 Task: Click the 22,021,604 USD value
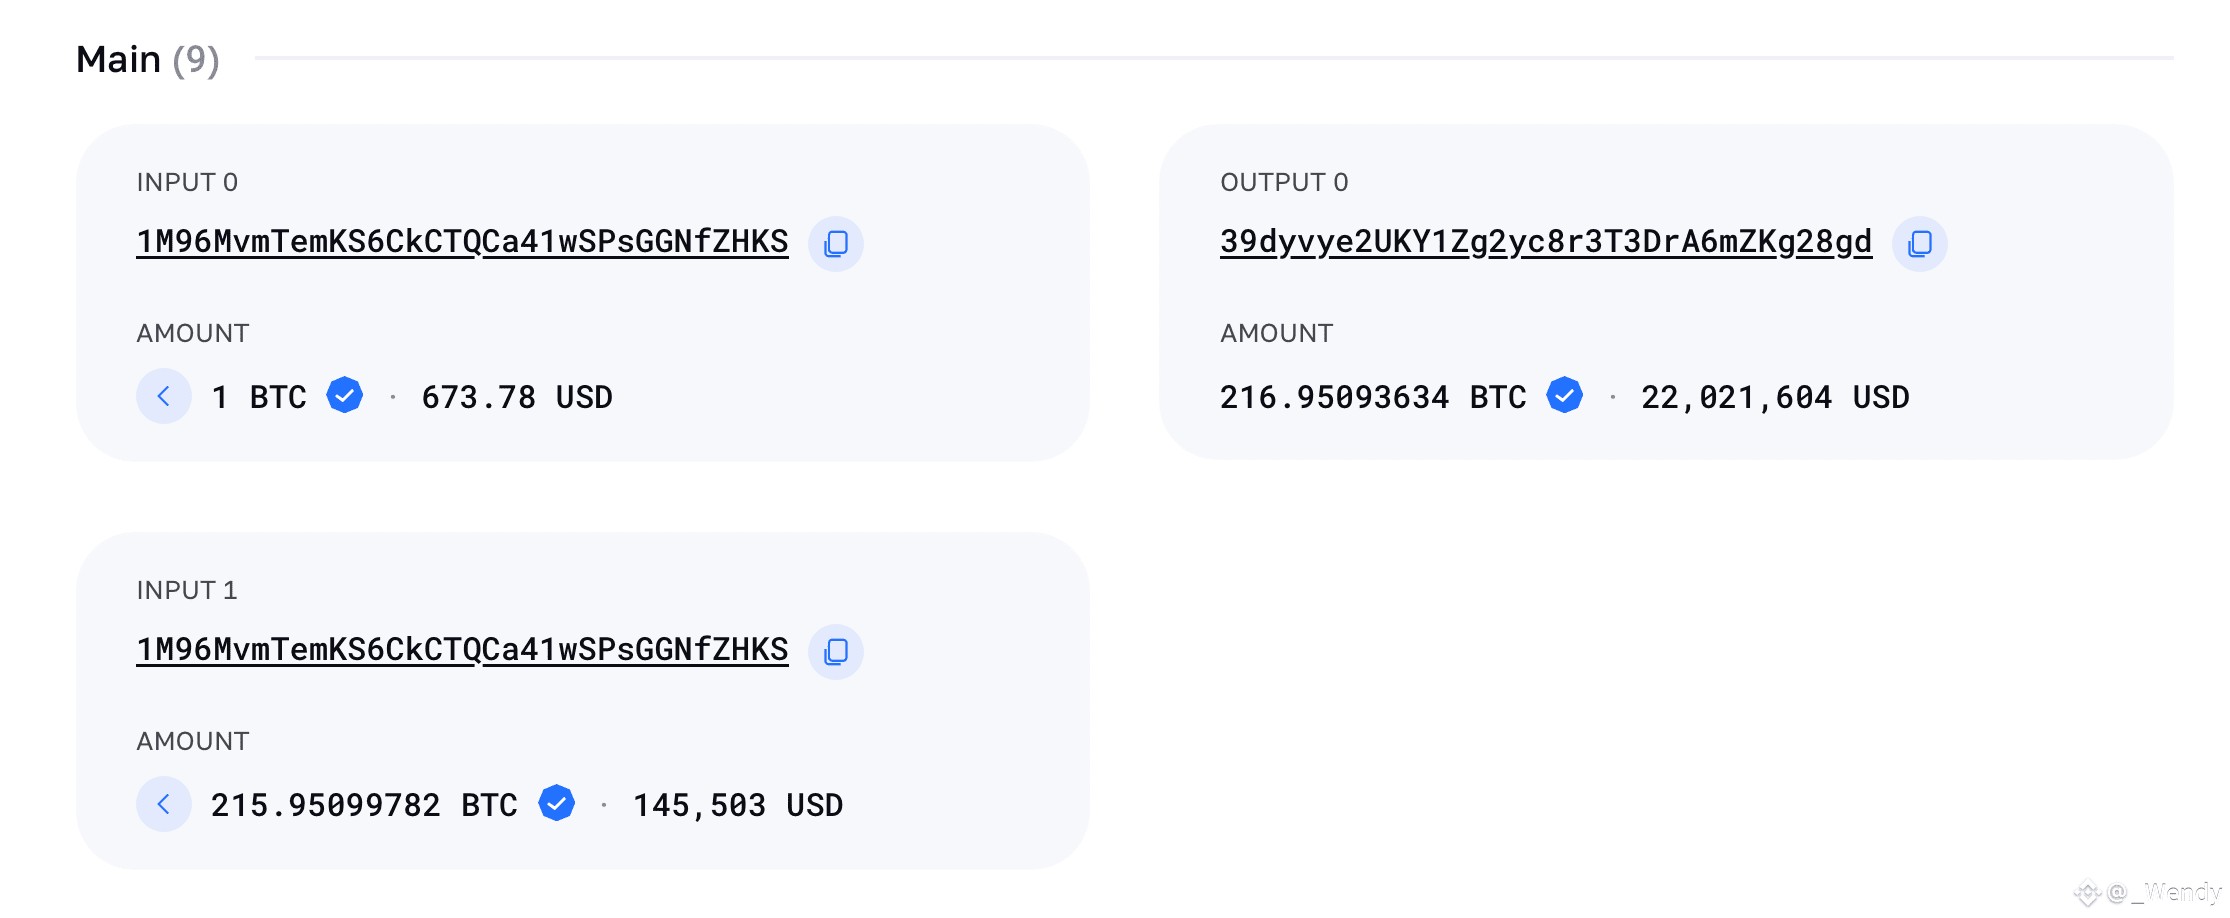click(1774, 396)
